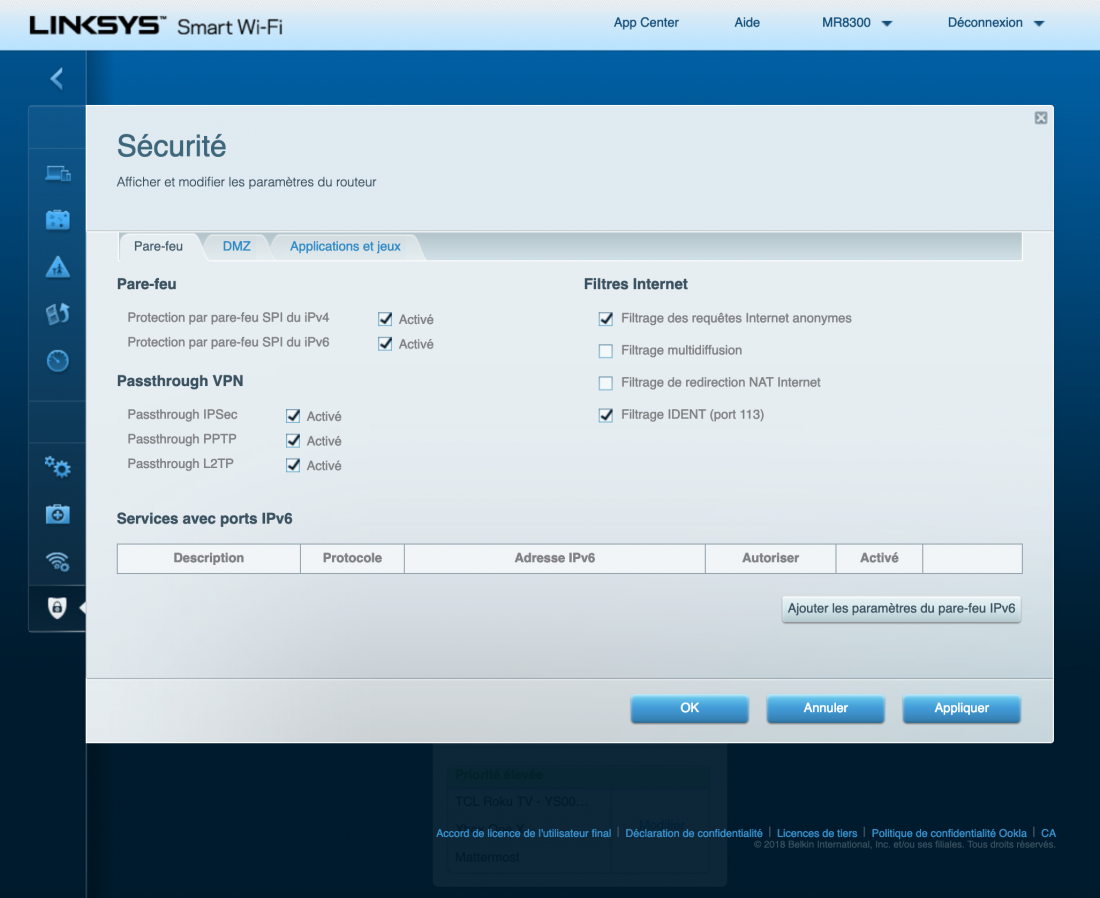Uncheck the Passthrough PPTP checkbox
The image size is (1100, 898).
coord(293,440)
